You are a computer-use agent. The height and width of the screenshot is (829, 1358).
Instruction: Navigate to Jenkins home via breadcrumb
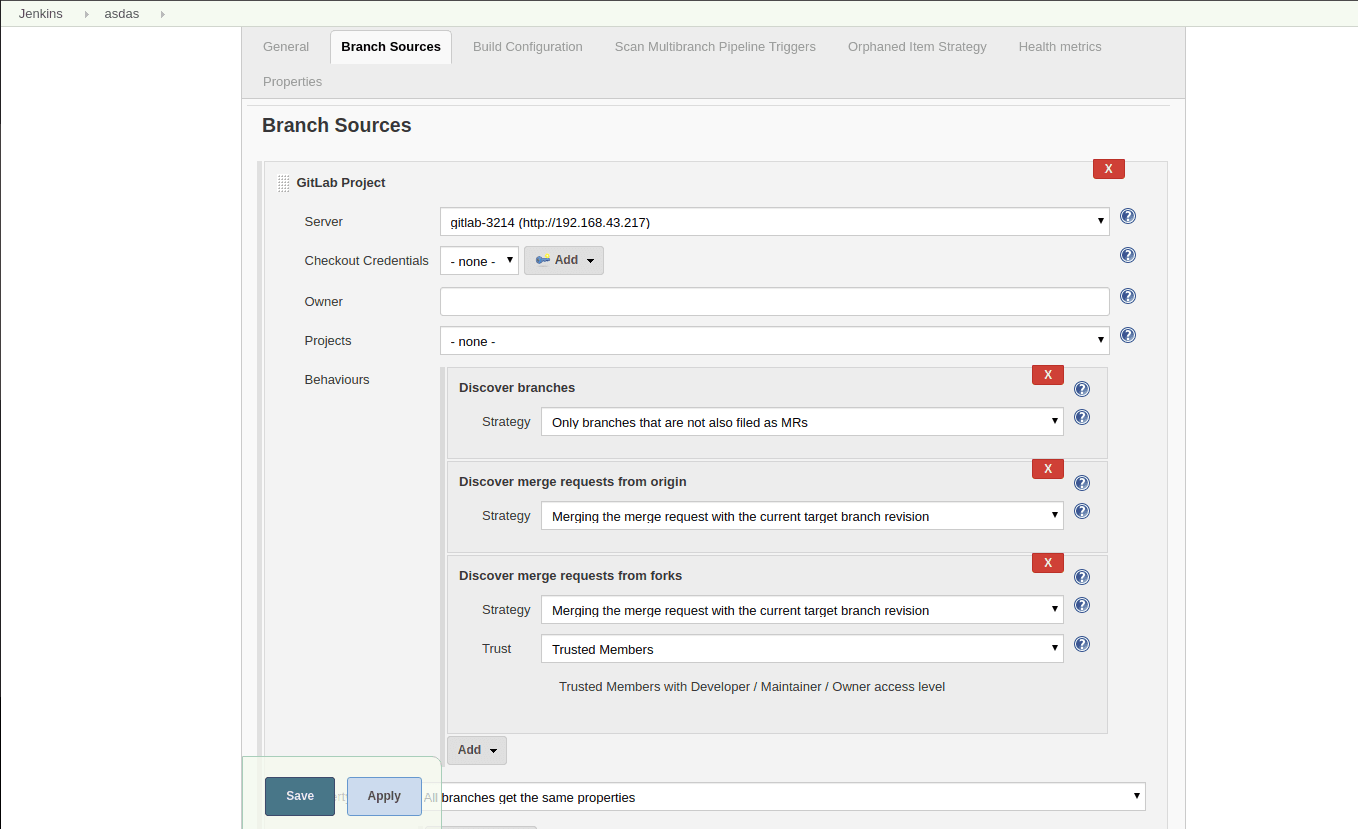click(40, 13)
